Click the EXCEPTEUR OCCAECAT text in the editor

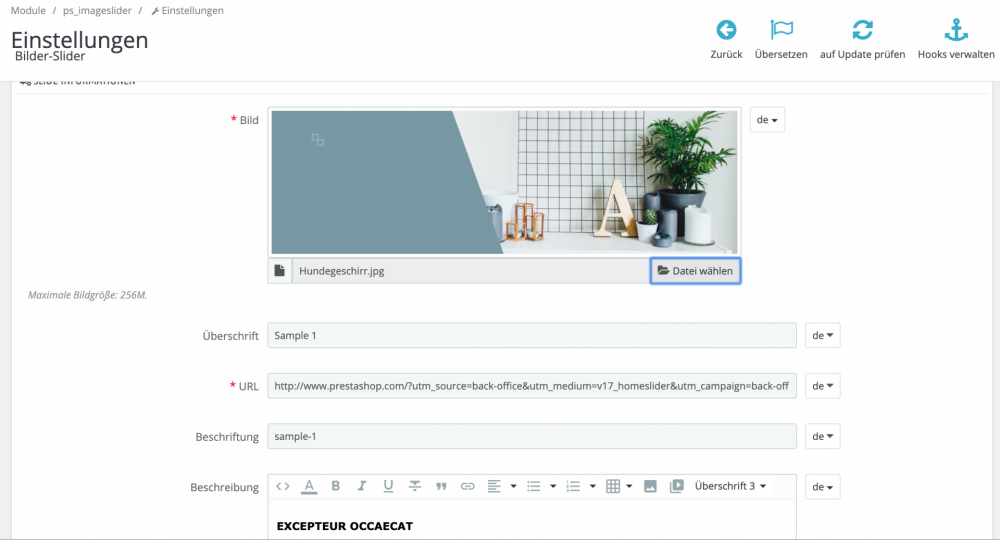[344, 526]
